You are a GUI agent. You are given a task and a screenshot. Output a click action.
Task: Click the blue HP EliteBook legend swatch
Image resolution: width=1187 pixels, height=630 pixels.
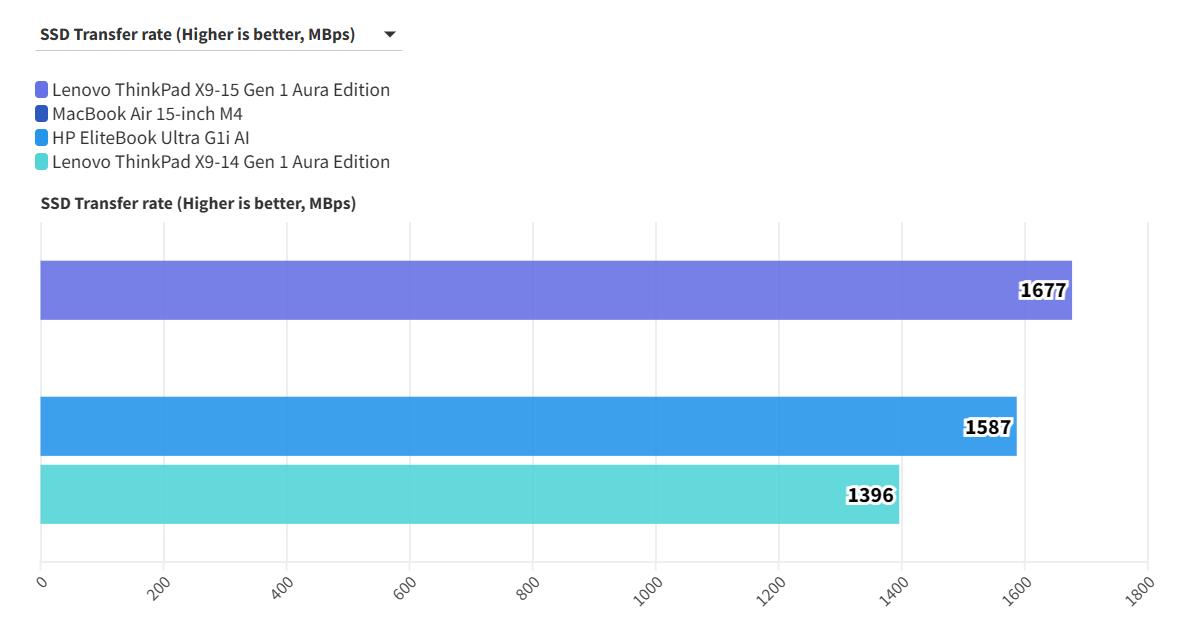point(41,138)
